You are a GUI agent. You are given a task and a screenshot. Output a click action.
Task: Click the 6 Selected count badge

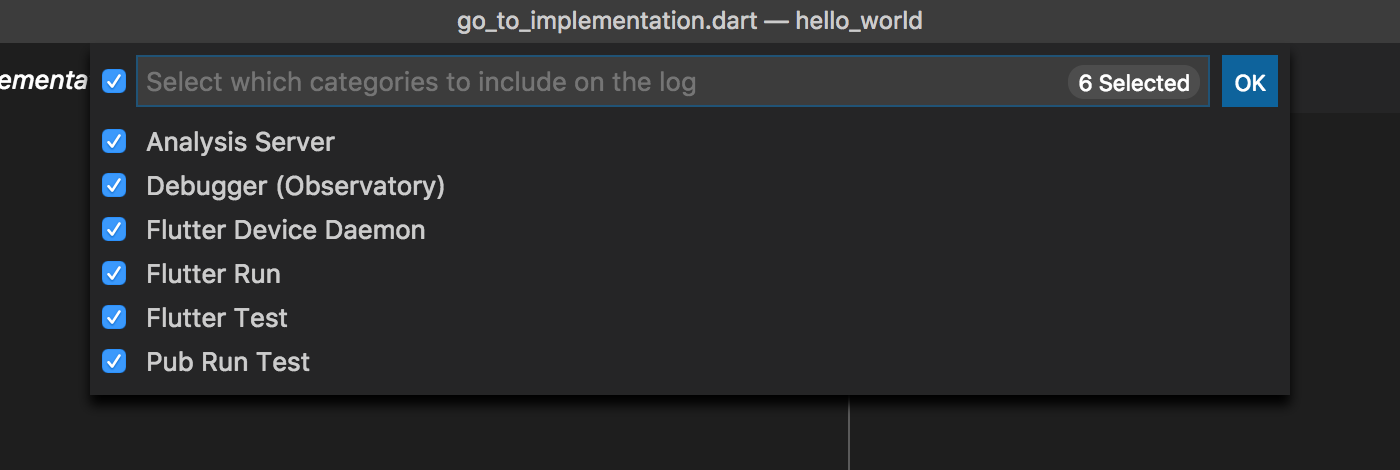click(1134, 82)
